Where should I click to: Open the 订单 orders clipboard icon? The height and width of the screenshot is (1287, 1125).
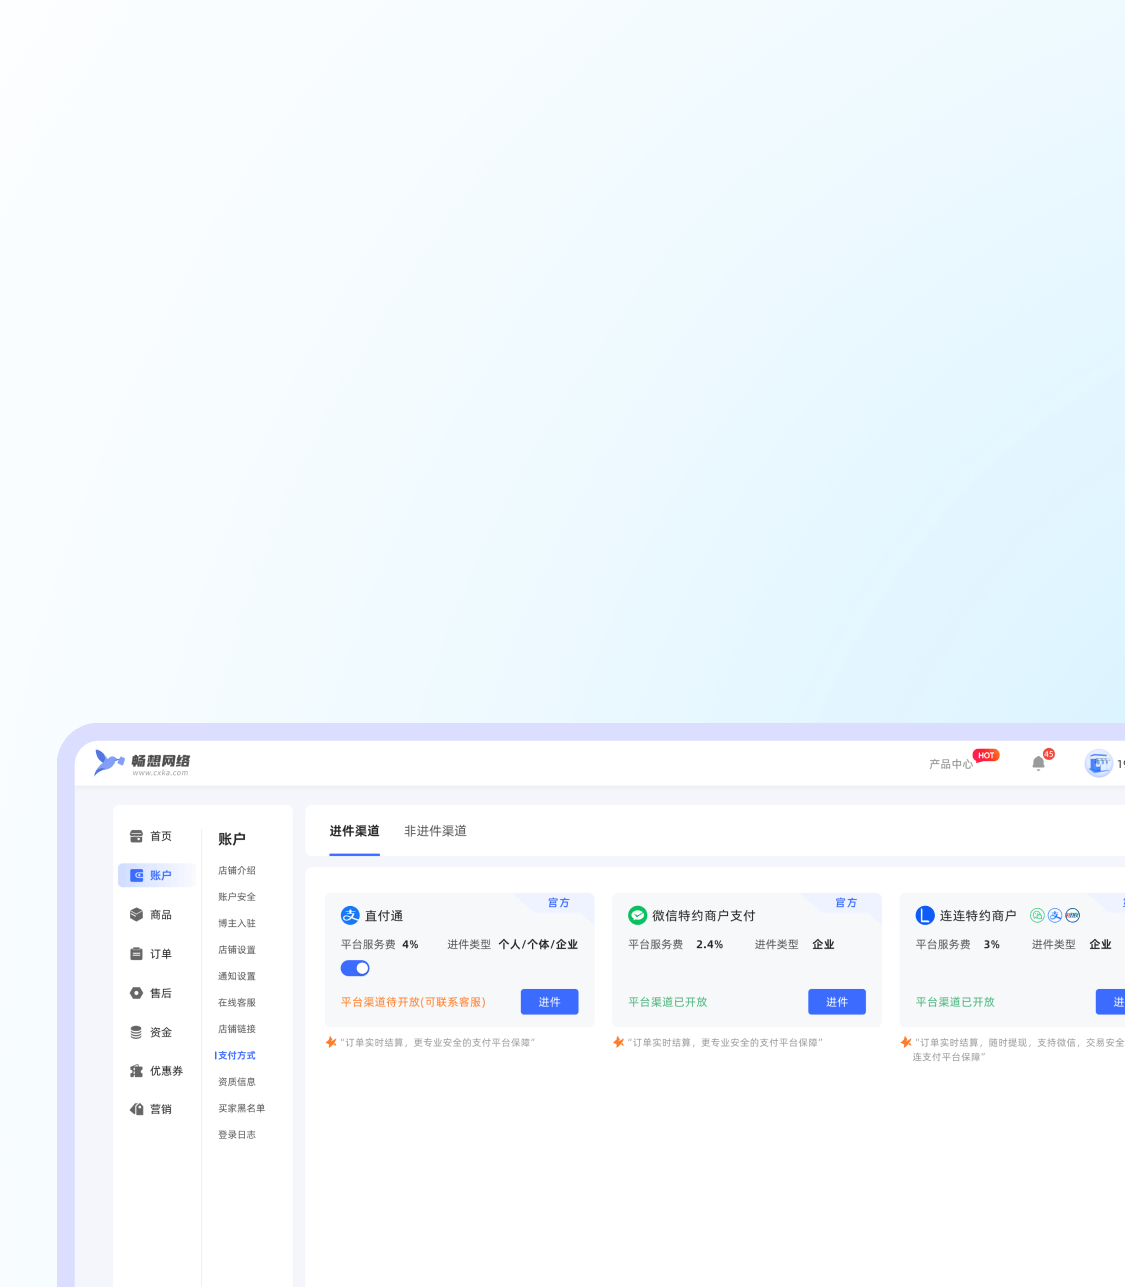[x=136, y=954]
